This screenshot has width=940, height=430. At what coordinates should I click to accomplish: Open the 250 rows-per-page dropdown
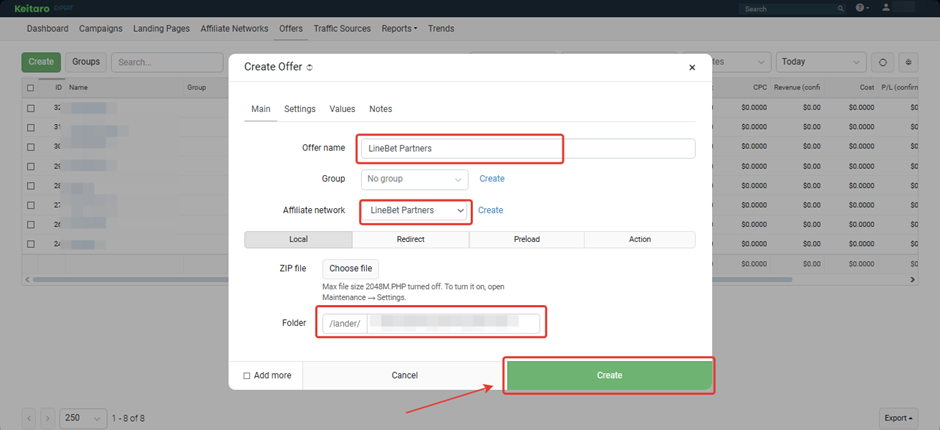coord(82,418)
